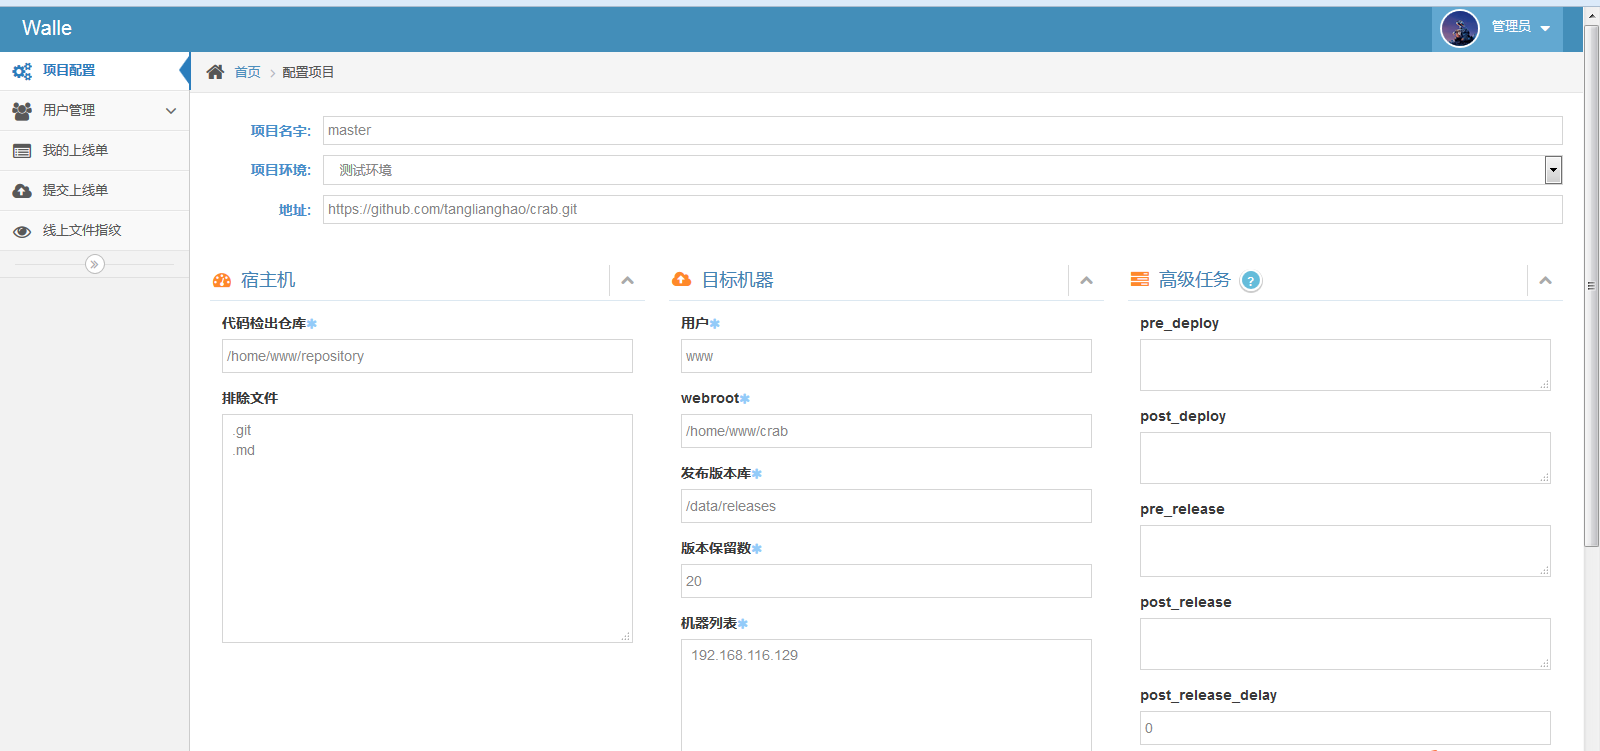Click the users icon beside 用户管理

coord(22,111)
